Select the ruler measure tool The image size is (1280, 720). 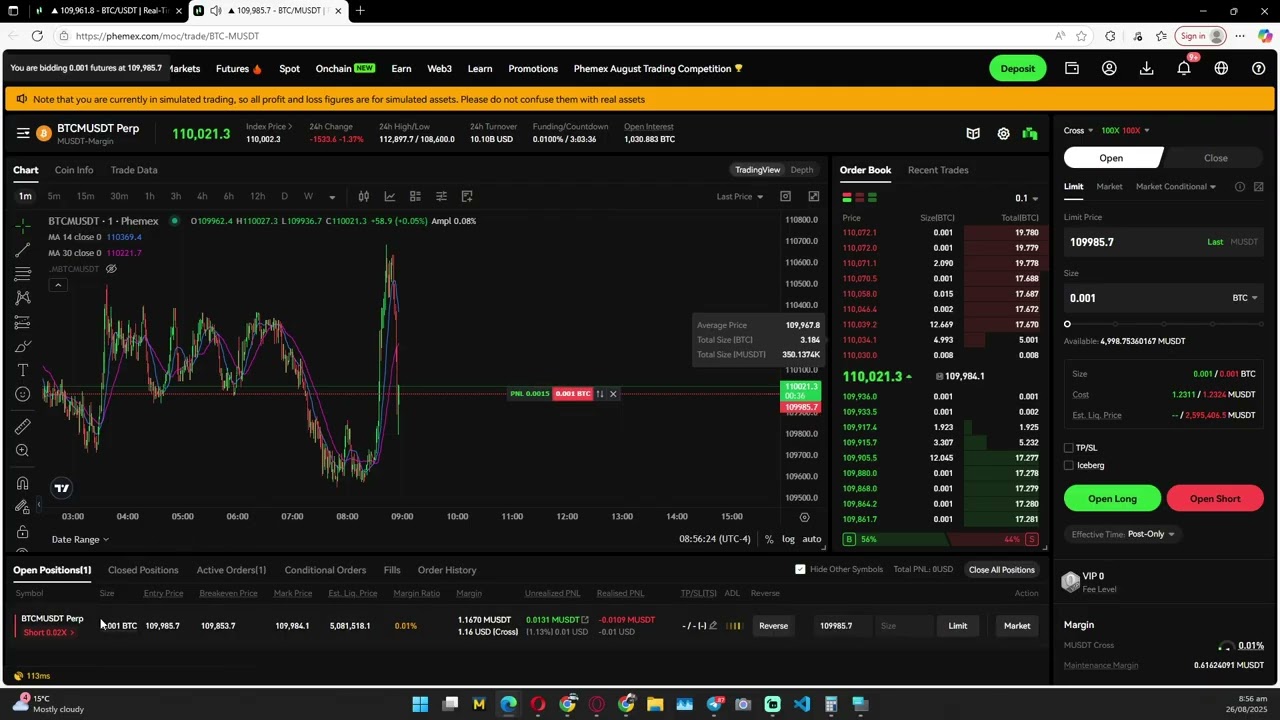22,427
